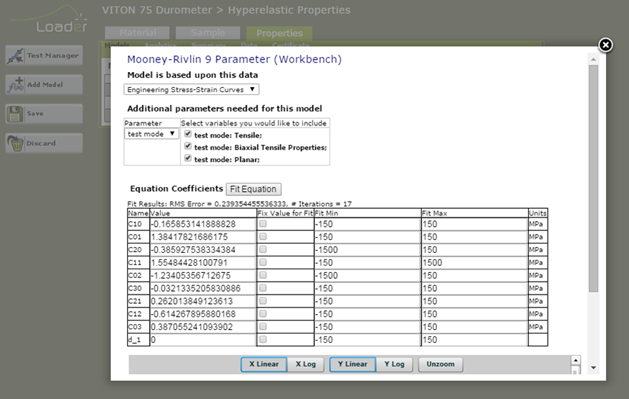This screenshot has height=399, width=629.
Task: Check Fix Value for Fit for C10
Action: coord(263,224)
